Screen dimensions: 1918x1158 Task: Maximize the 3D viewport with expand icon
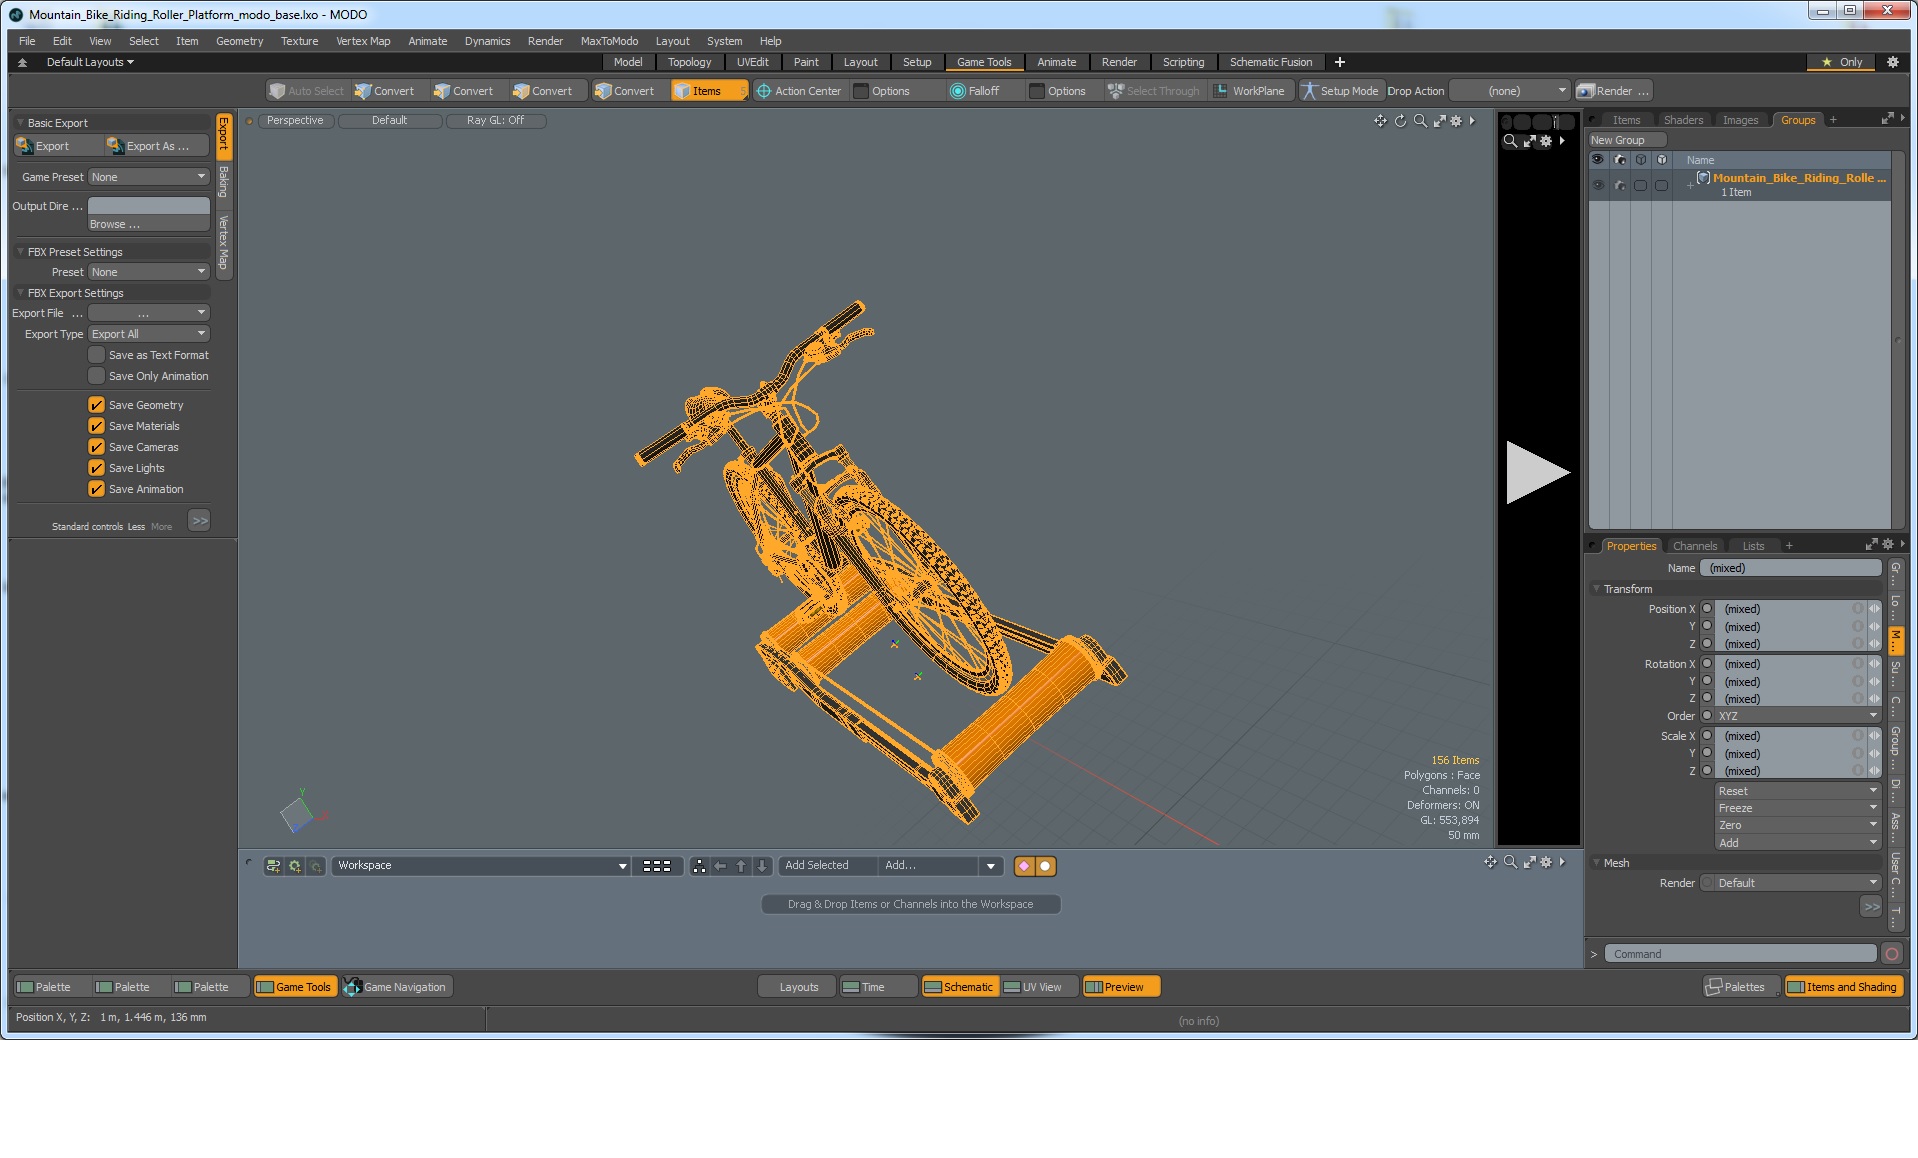point(1439,121)
